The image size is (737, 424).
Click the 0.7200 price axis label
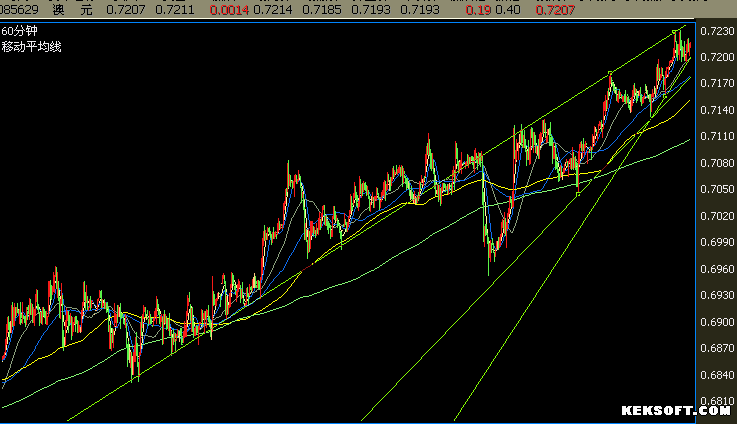[x=717, y=57]
